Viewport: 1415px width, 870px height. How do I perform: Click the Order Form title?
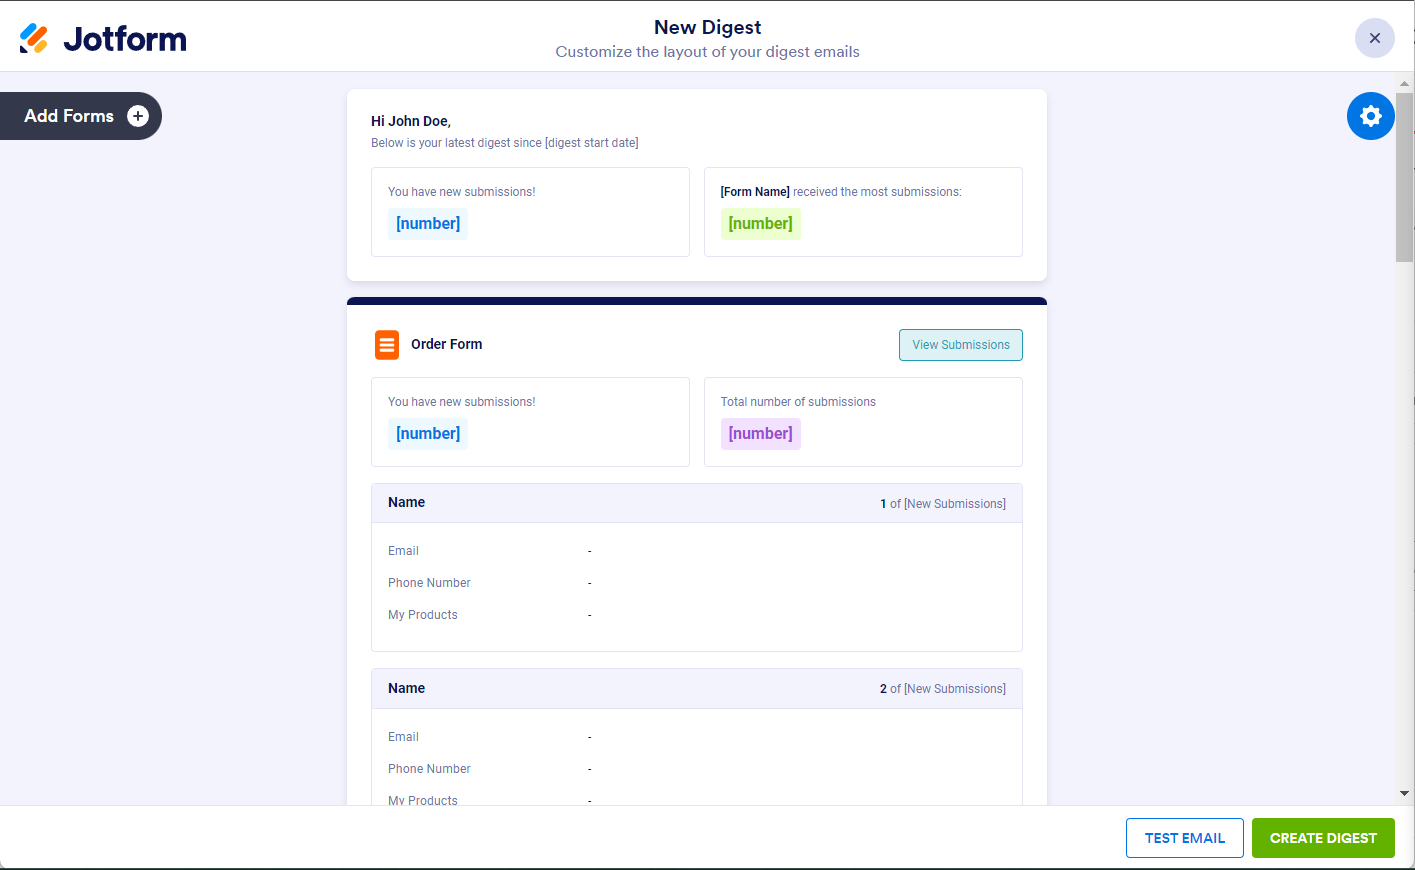coord(446,344)
